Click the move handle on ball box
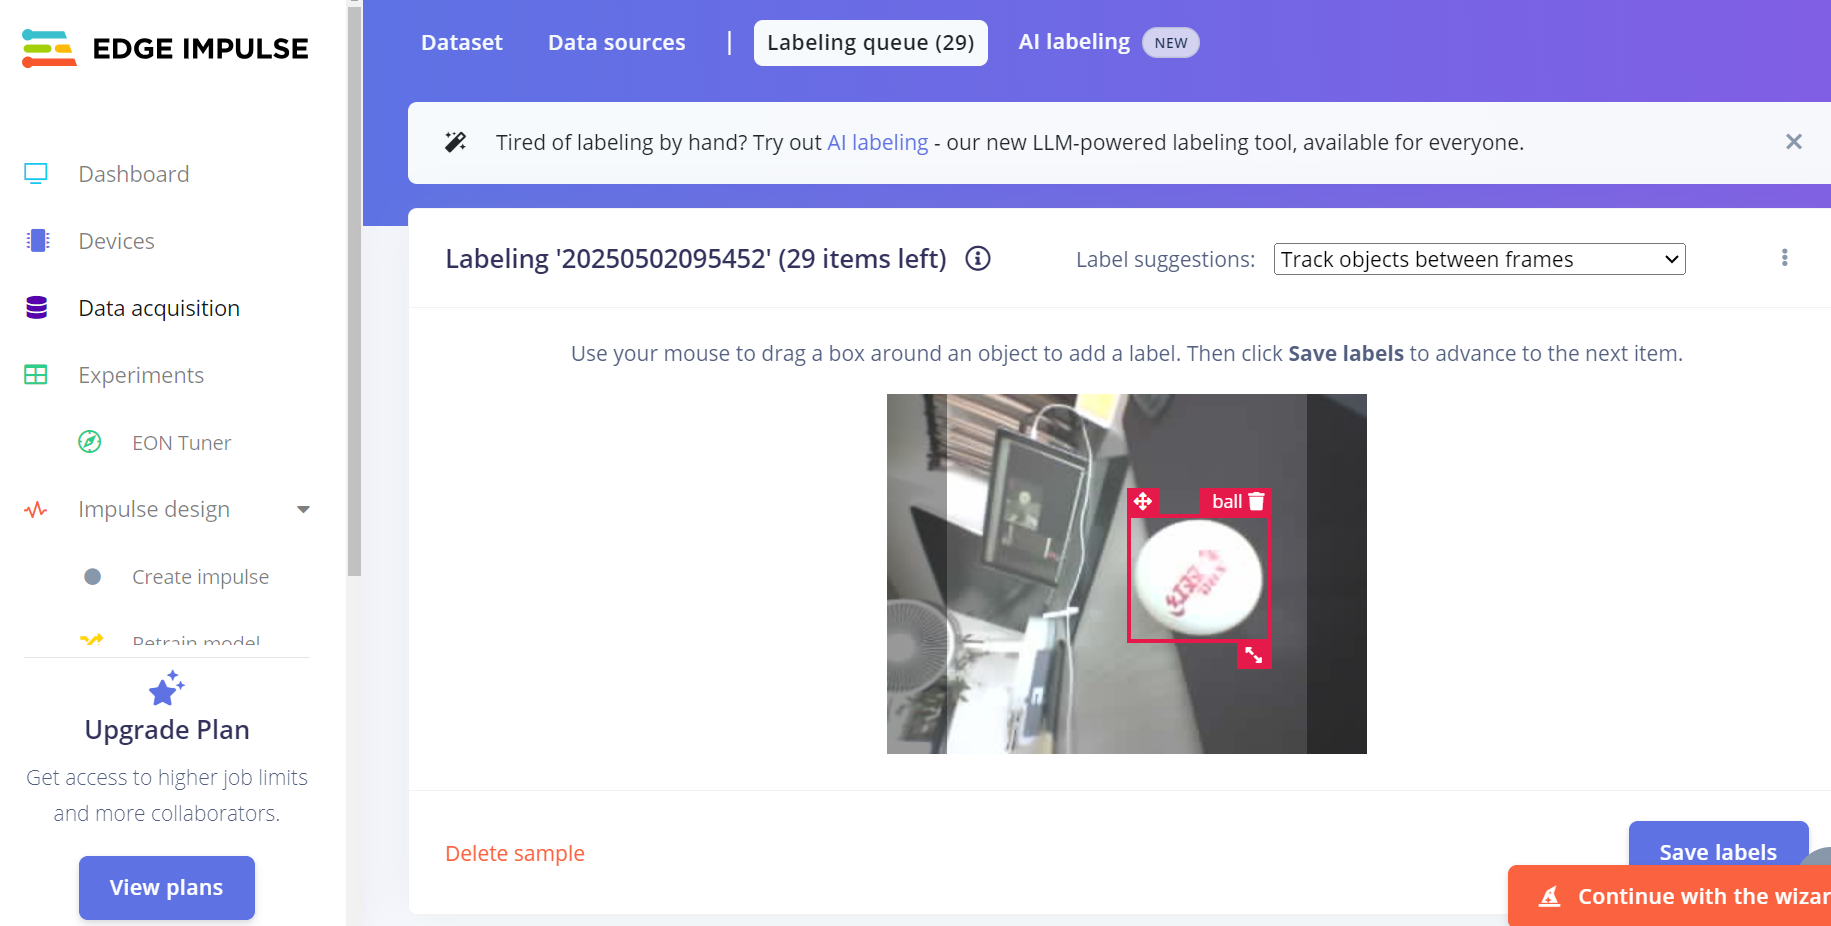 coord(1143,501)
